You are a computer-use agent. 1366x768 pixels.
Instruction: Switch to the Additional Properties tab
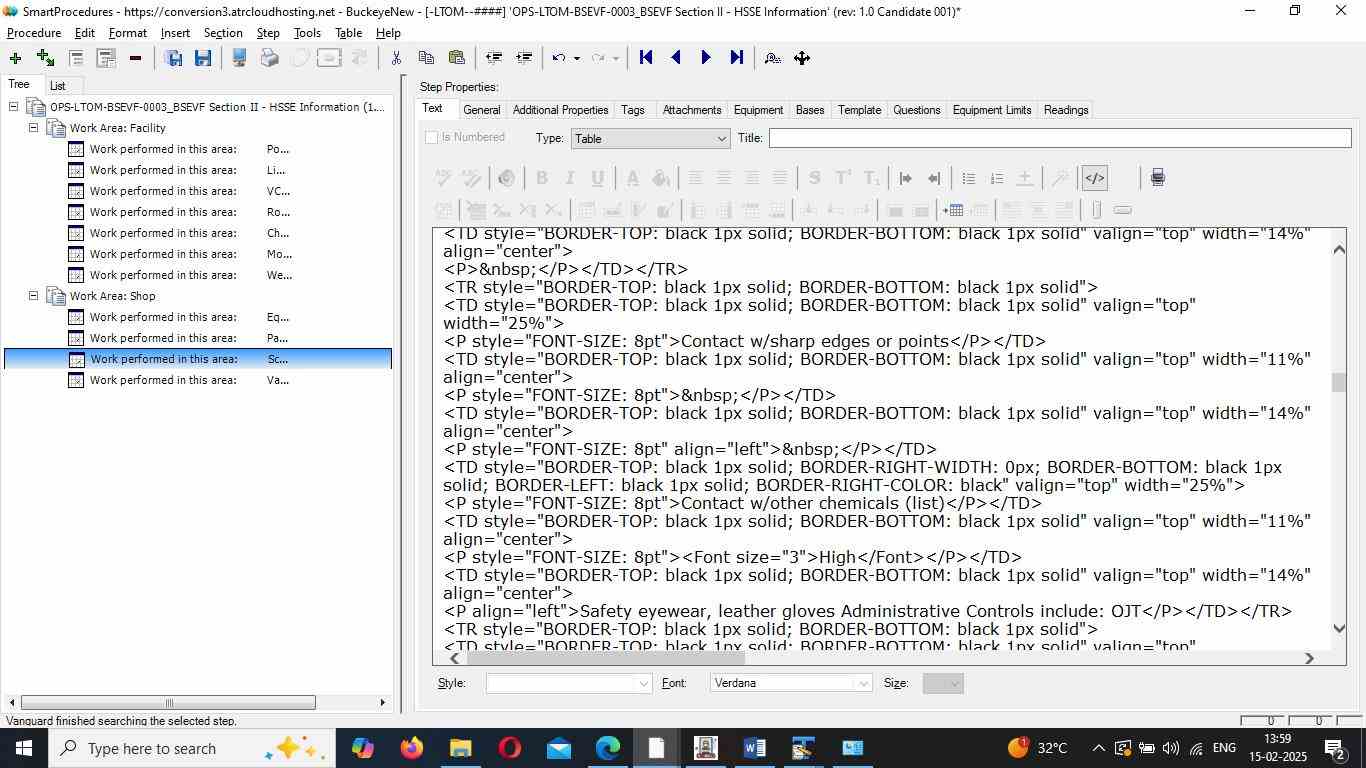click(x=560, y=110)
